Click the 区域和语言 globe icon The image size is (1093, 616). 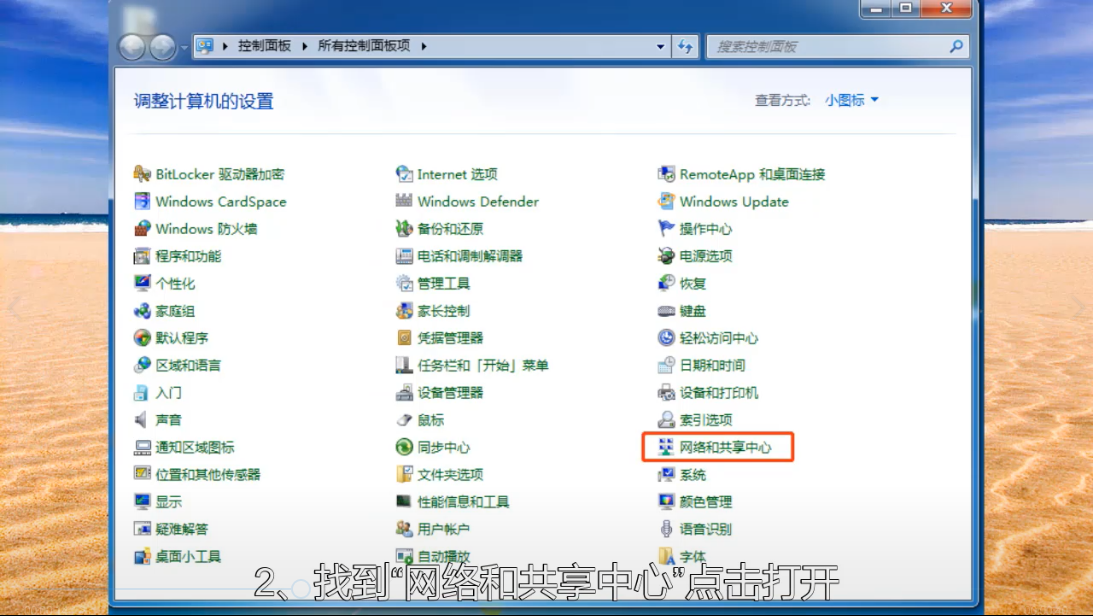[x=142, y=365]
